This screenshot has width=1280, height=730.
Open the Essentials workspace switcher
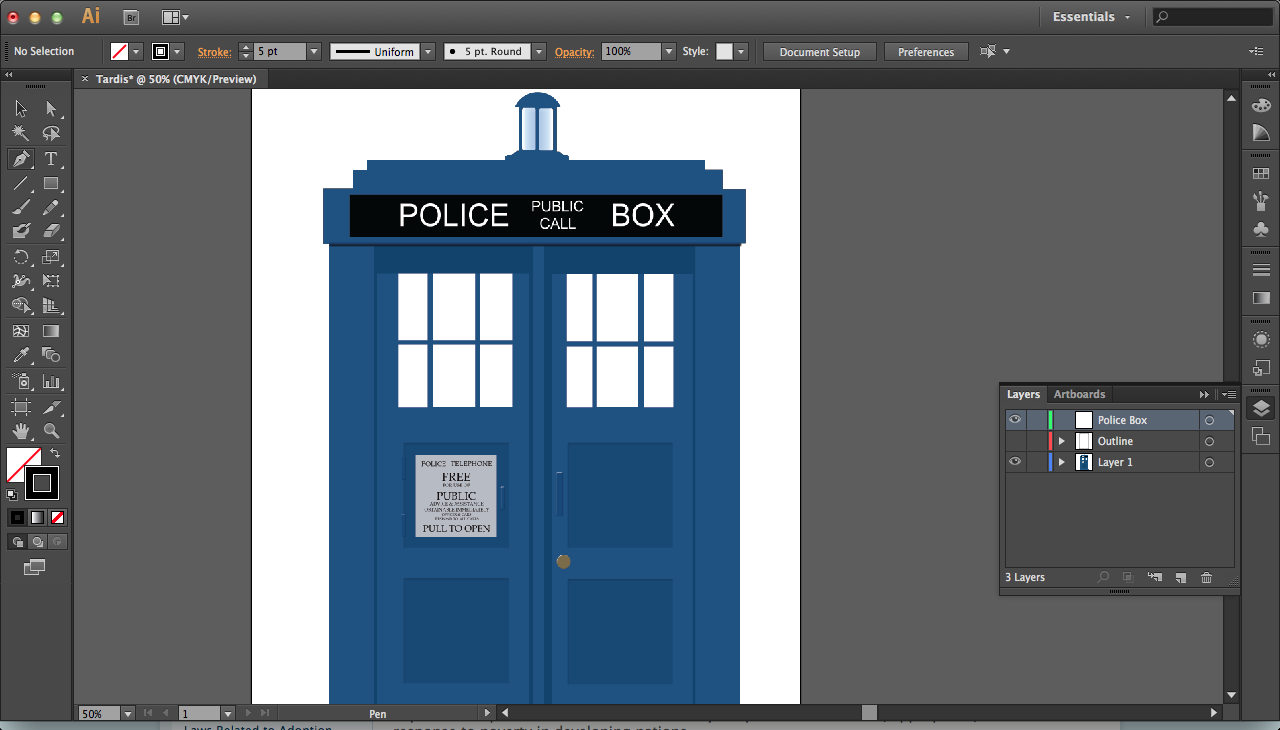coord(1091,17)
